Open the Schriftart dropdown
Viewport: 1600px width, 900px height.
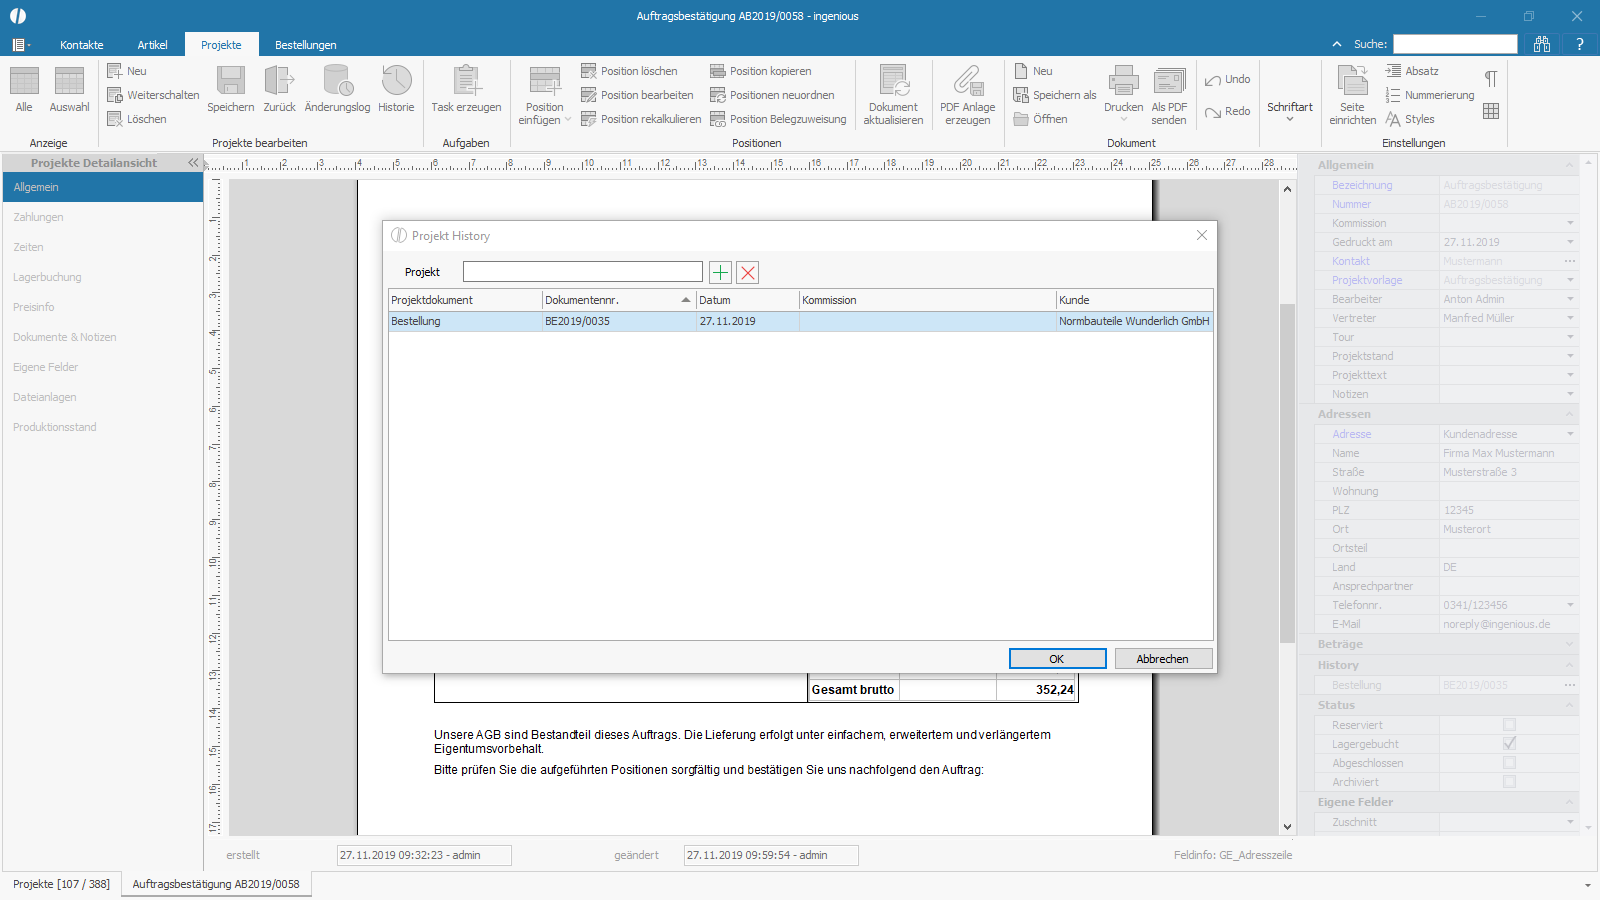[x=1290, y=111]
